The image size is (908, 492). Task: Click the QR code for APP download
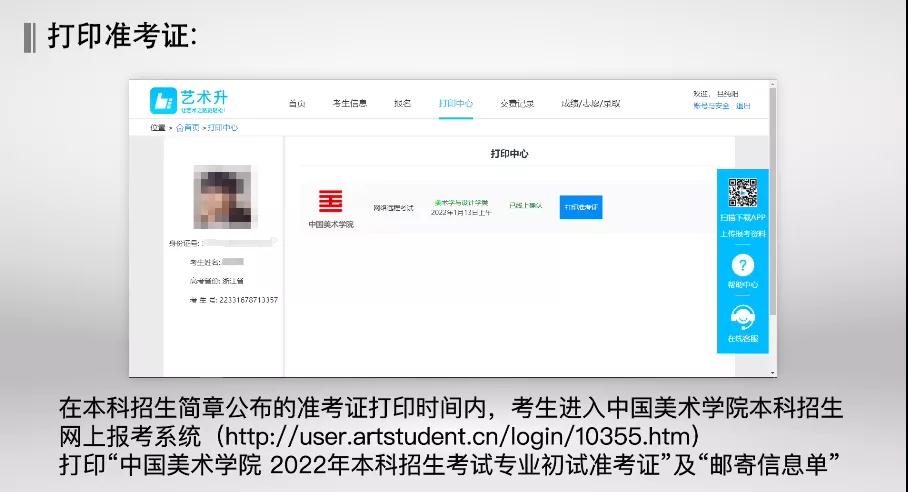point(742,193)
